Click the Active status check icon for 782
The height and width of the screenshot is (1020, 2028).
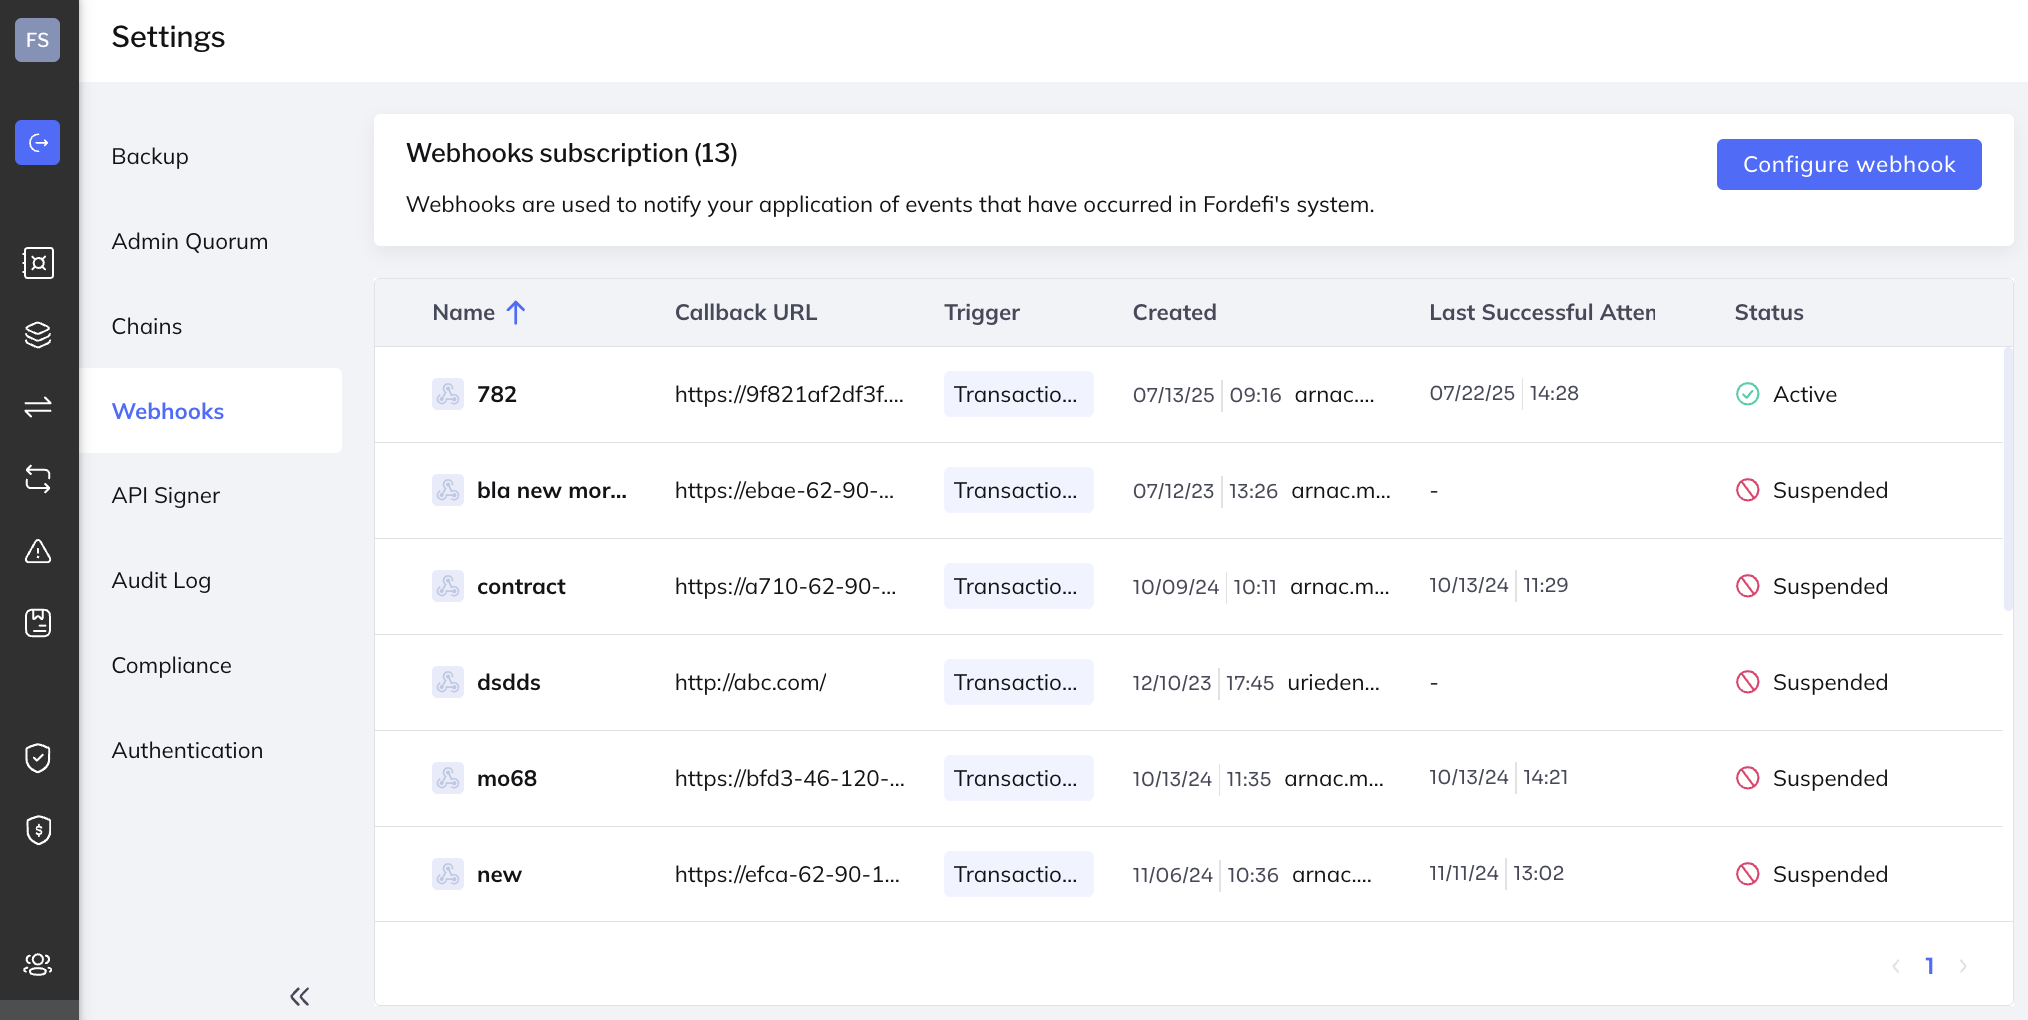[x=1747, y=394]
